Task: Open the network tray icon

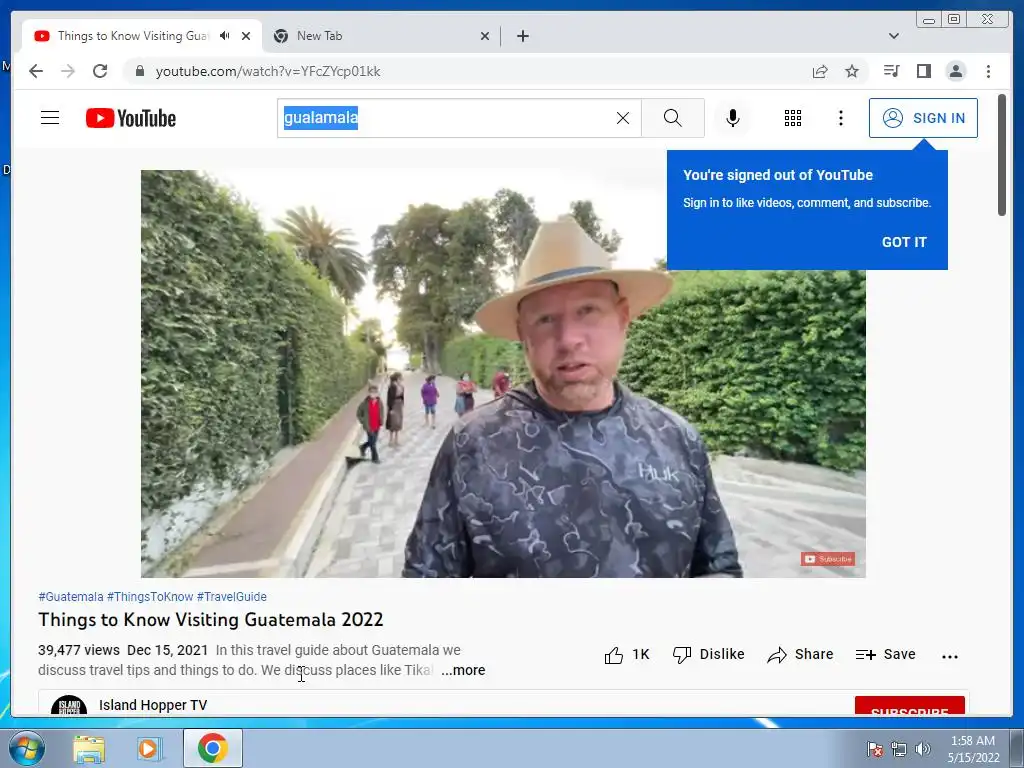Action: [899, 749]
